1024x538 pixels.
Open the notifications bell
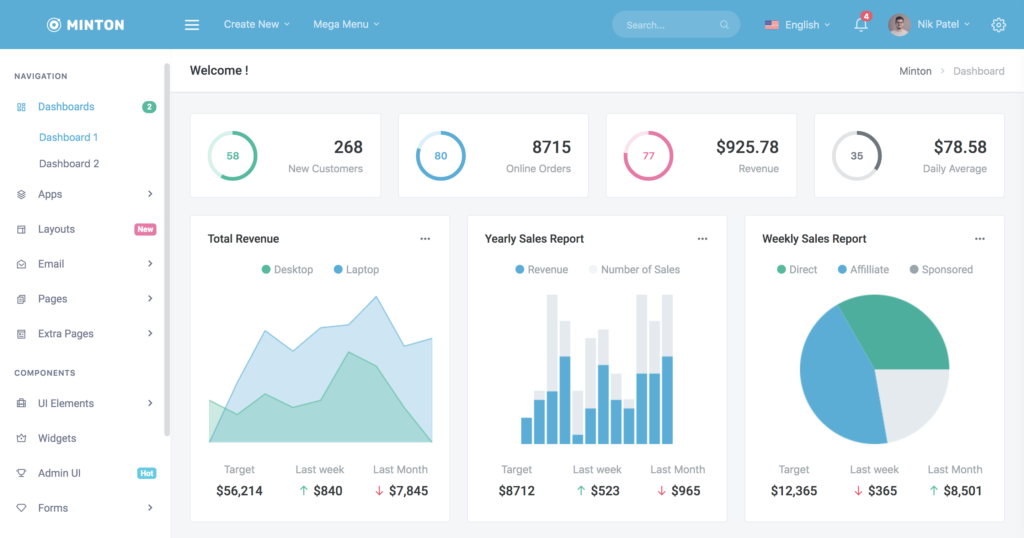pos(861,25)
